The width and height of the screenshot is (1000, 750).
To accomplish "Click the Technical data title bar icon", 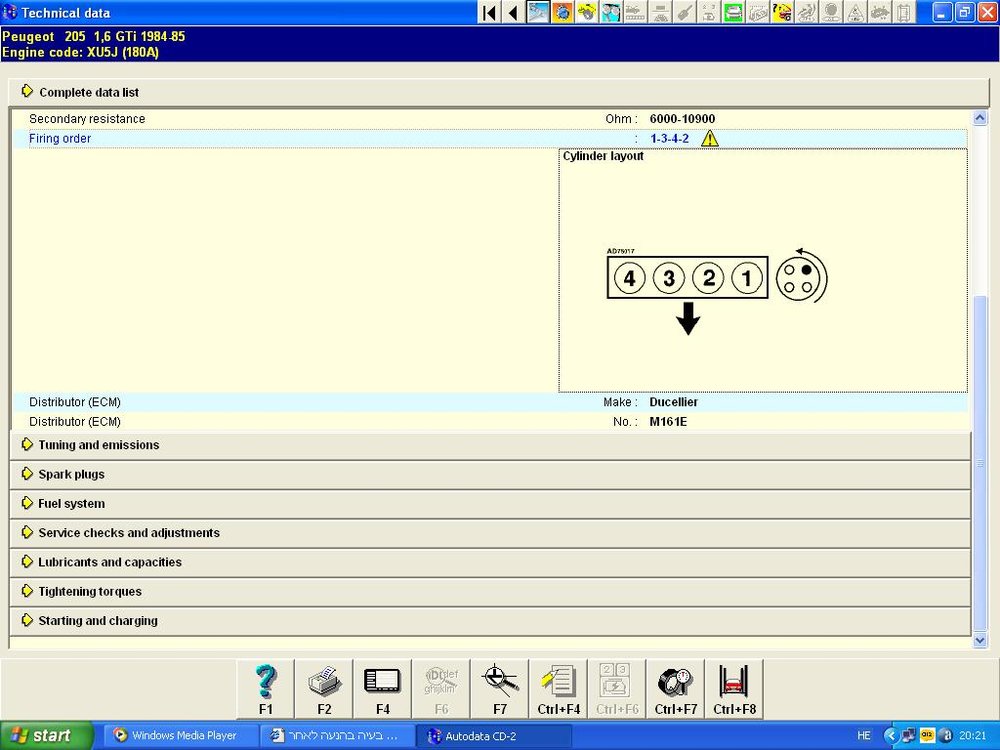I will click(x=10, y=12).
